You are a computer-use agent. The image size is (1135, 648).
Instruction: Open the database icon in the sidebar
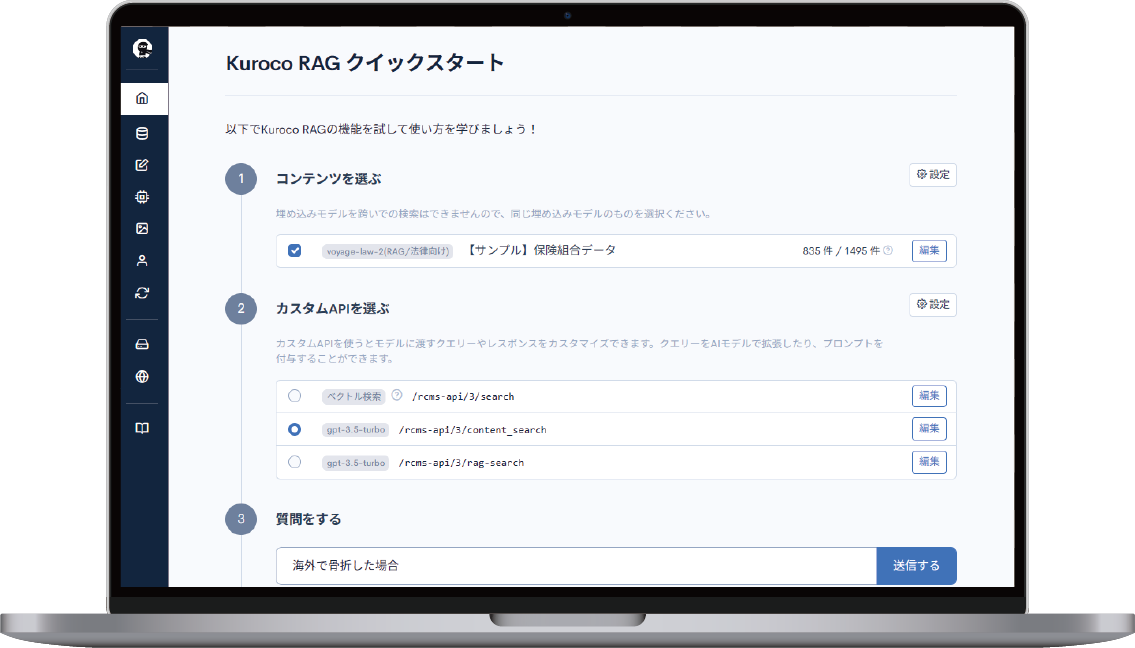pos(143,133)
